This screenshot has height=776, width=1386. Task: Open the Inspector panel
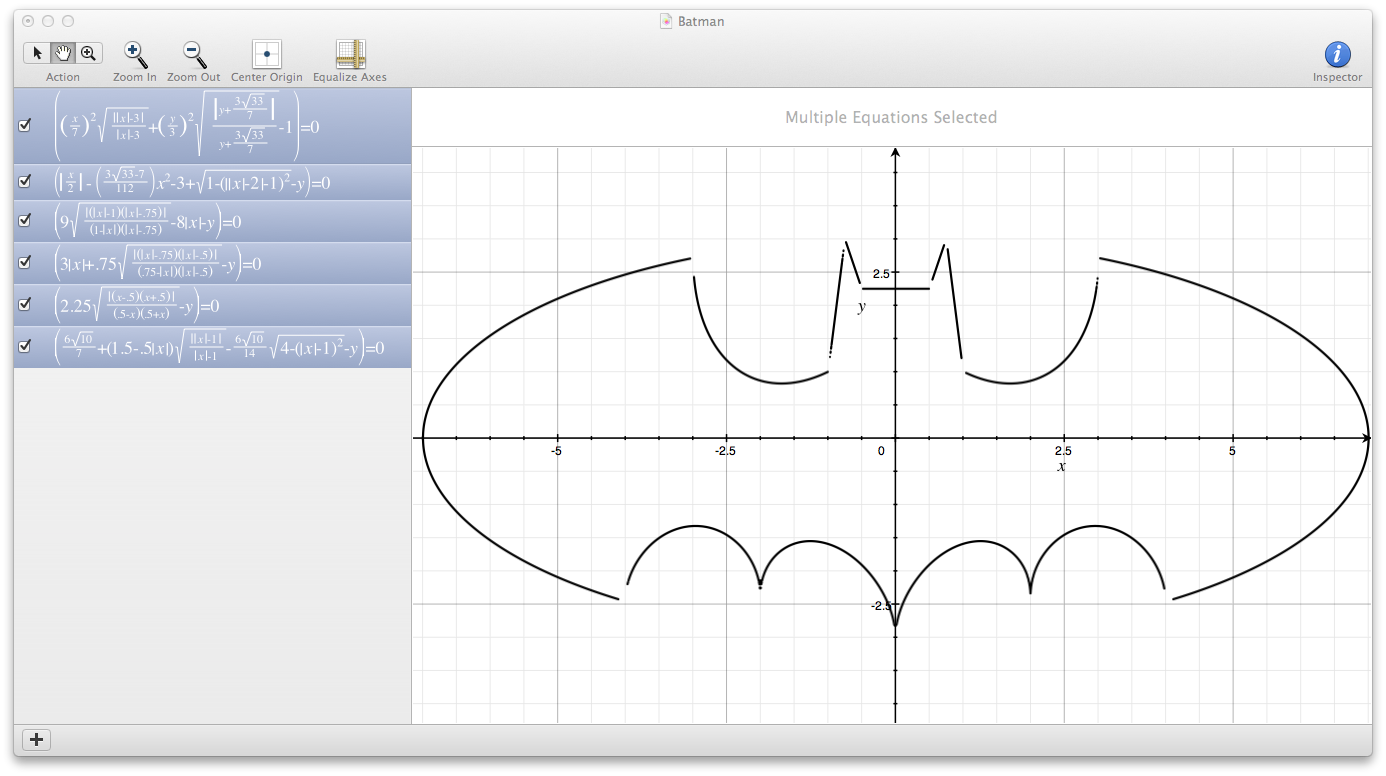click(x=1337, y=52)
